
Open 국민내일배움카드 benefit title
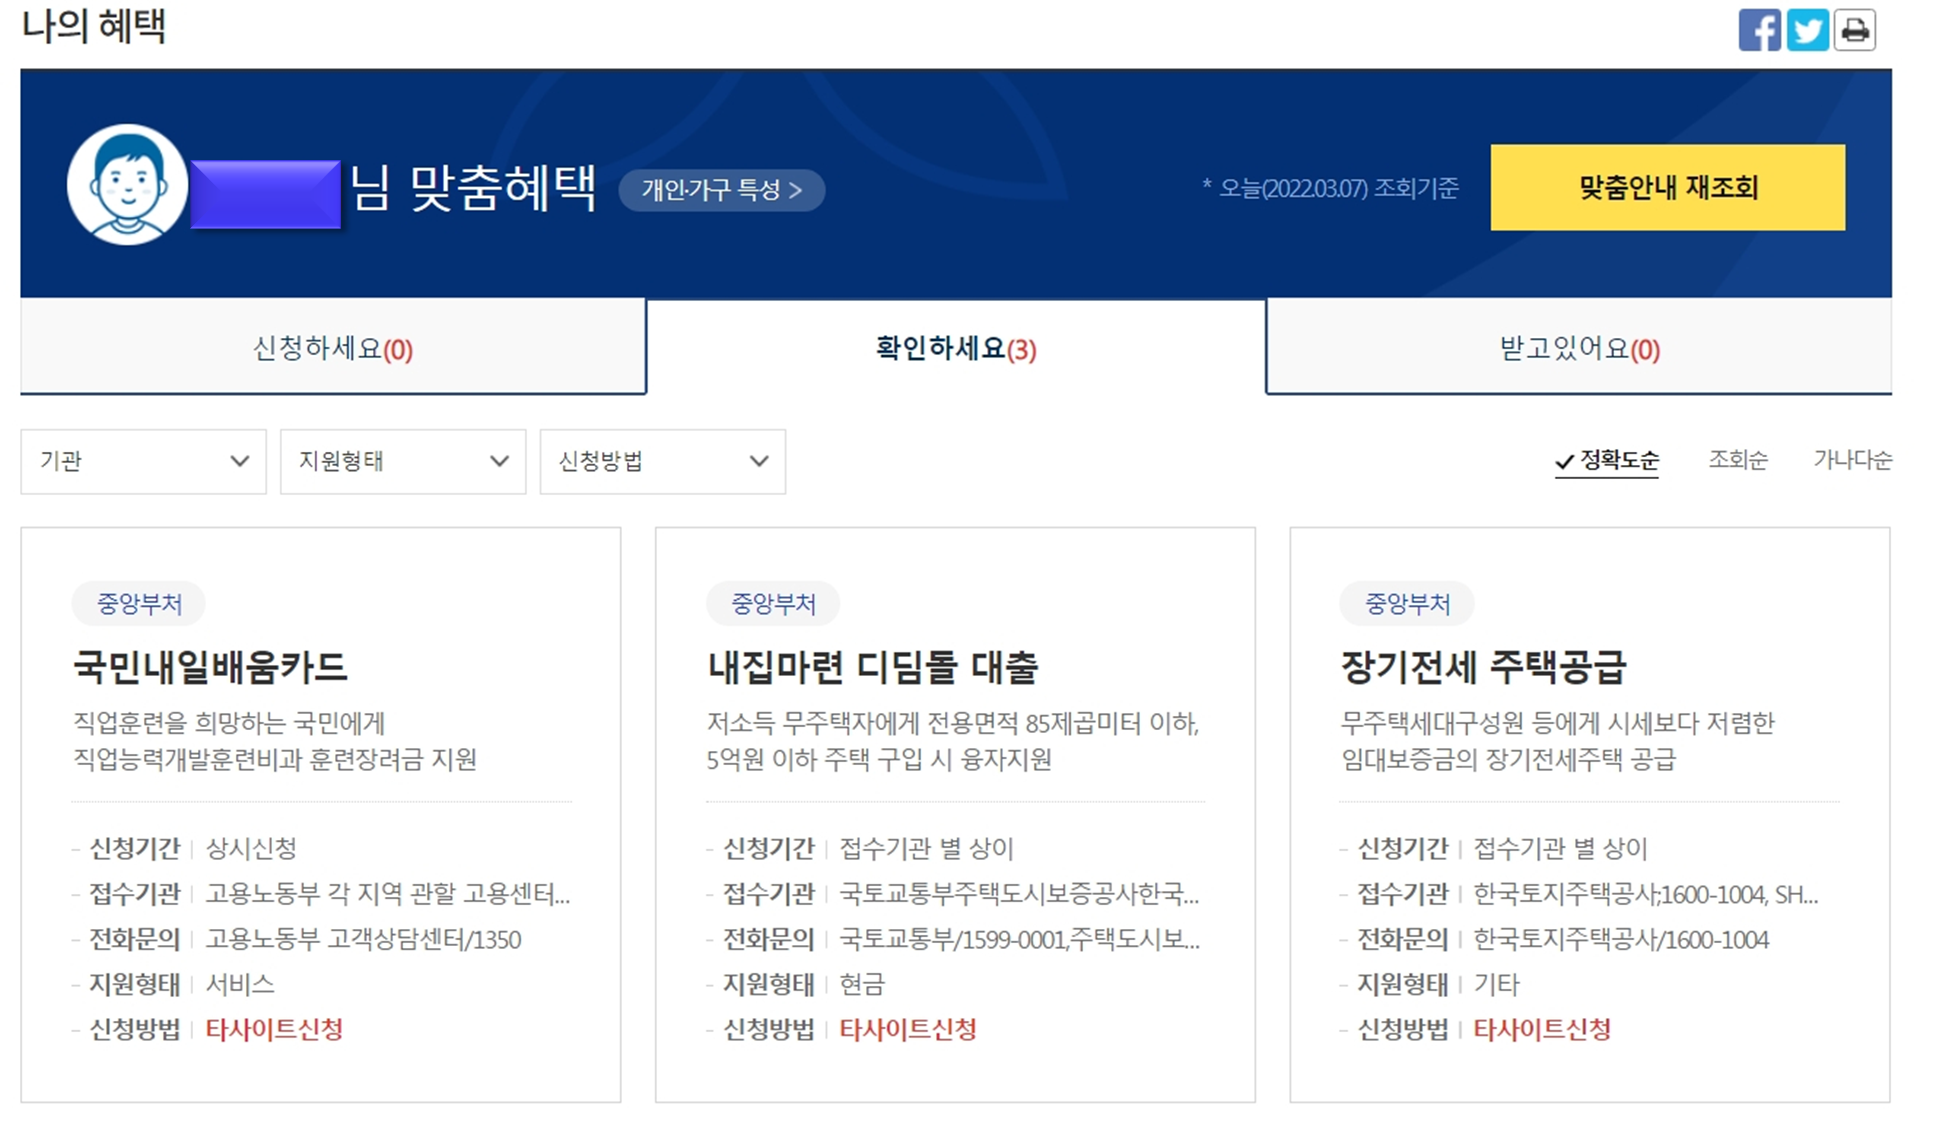click(210, 667)
